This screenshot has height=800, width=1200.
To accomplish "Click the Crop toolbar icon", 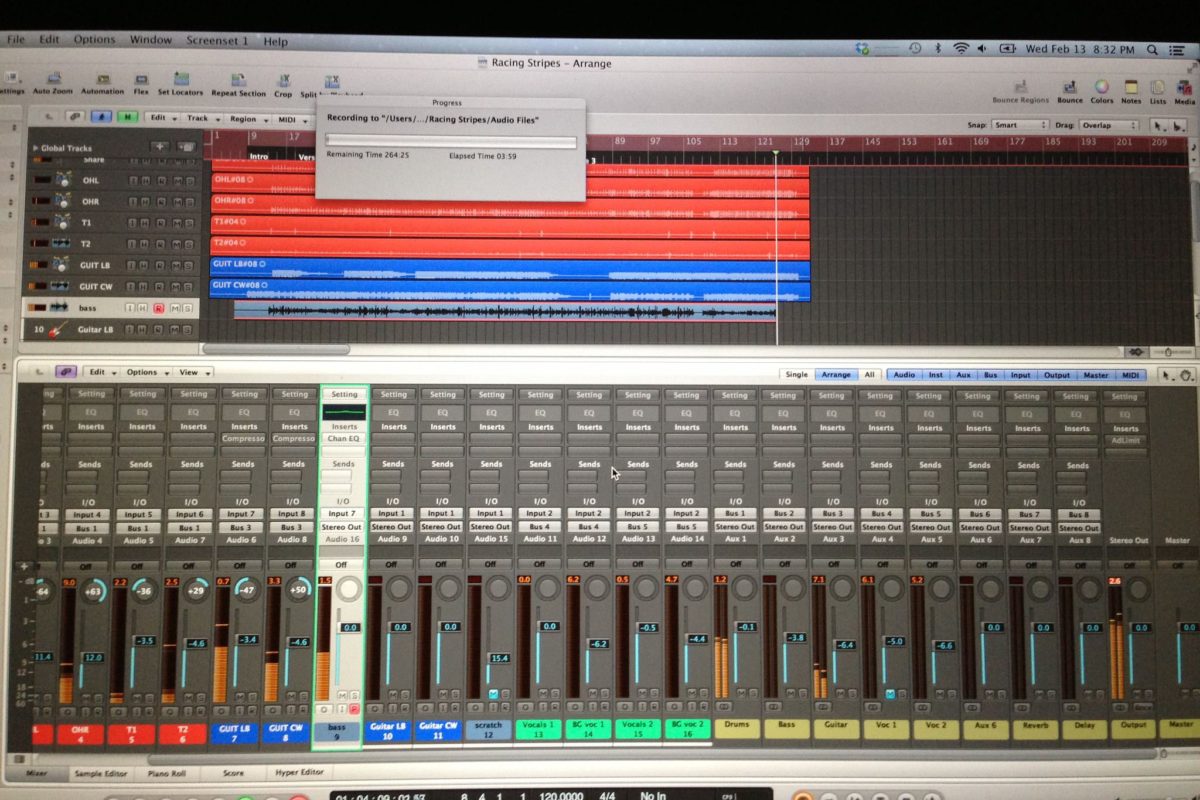I will point(283,81).
